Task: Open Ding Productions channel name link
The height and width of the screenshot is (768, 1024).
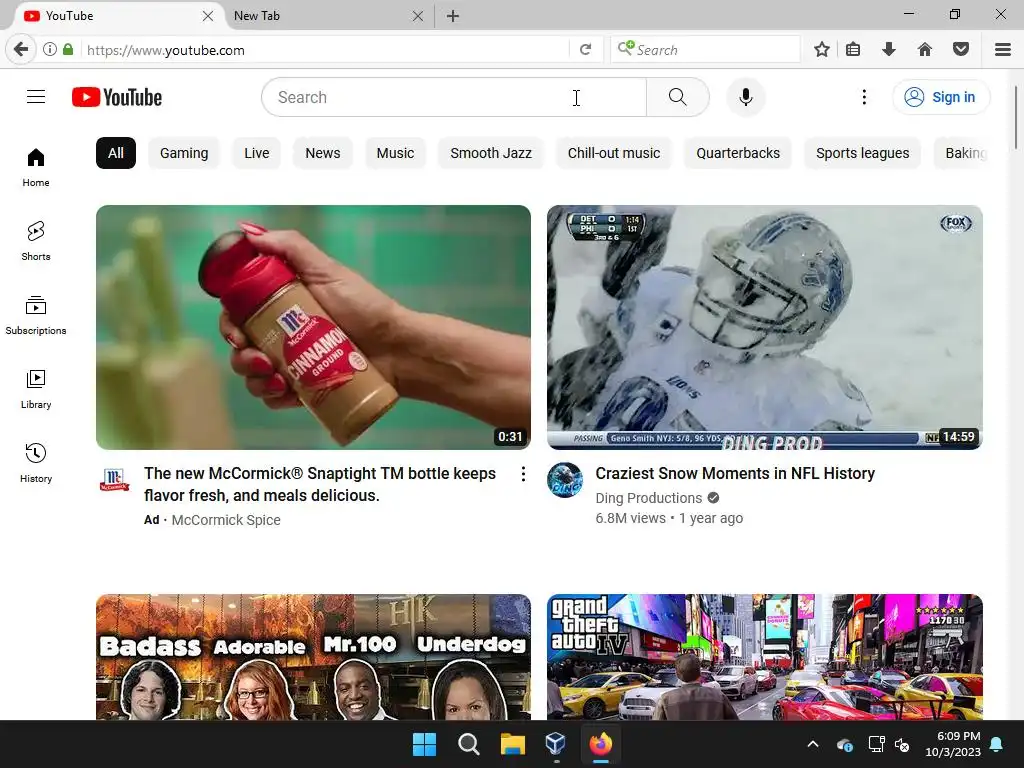Action: 648,498
